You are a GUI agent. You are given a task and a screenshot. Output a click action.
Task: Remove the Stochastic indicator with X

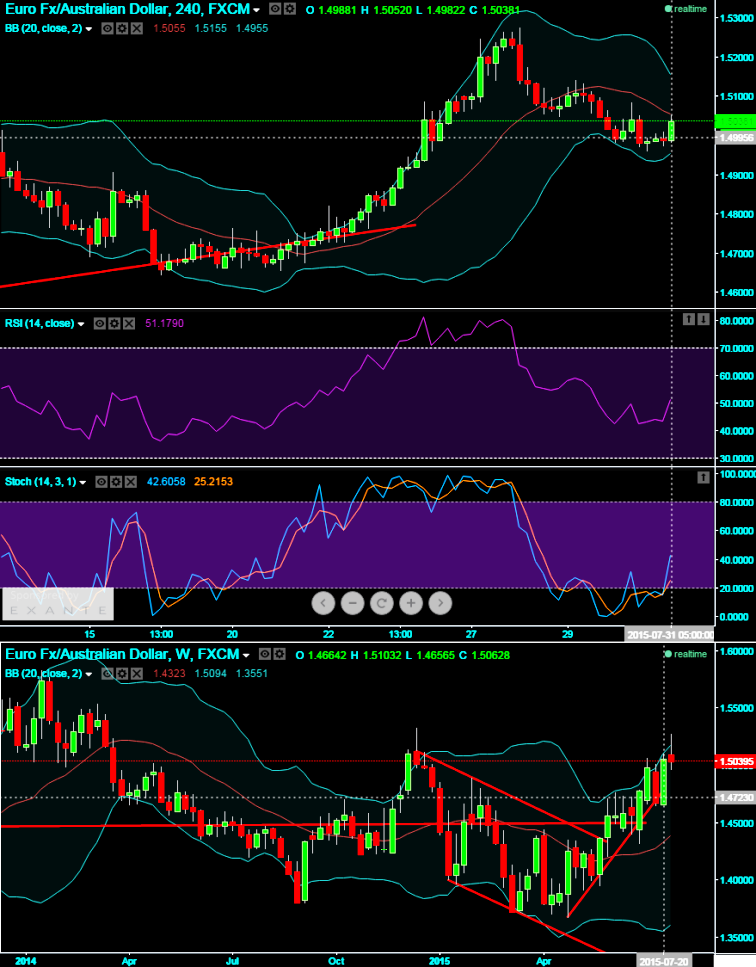point(130,482)
